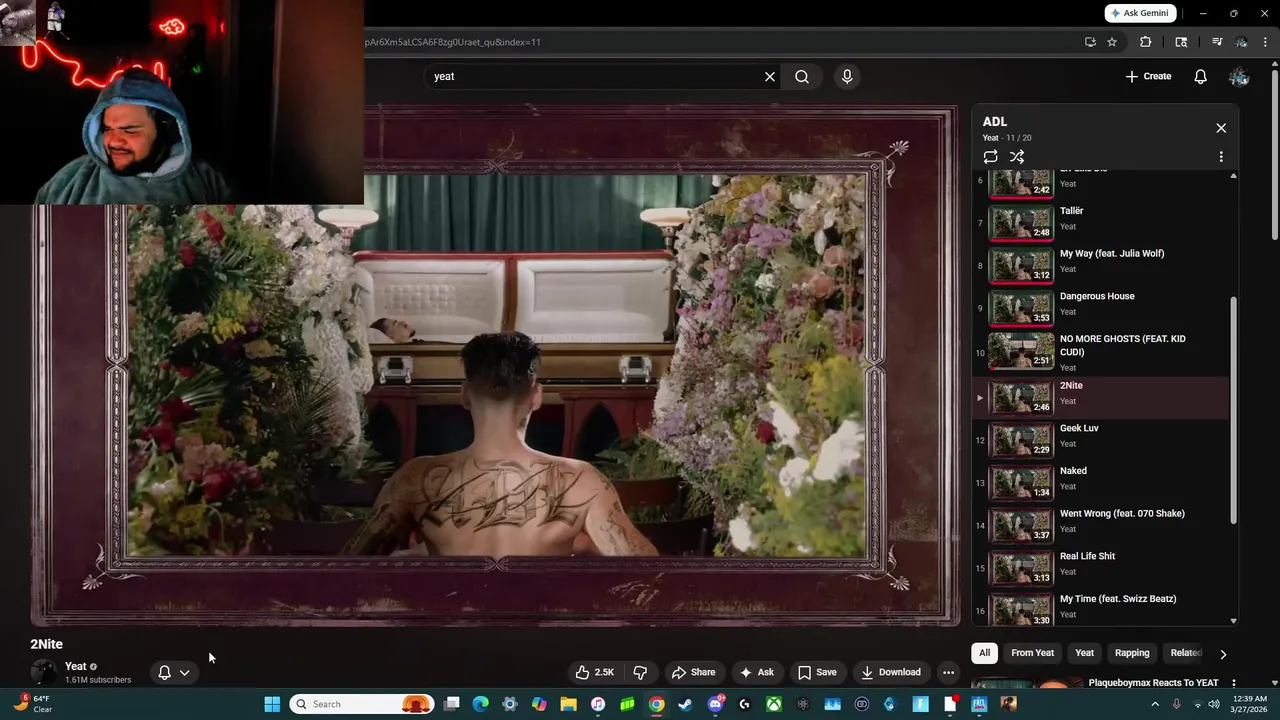The width and height of the screenshot is (1280, 720).
Task: Expand the subscription notification chevron dropdown
Action: (x=184, y=673)
